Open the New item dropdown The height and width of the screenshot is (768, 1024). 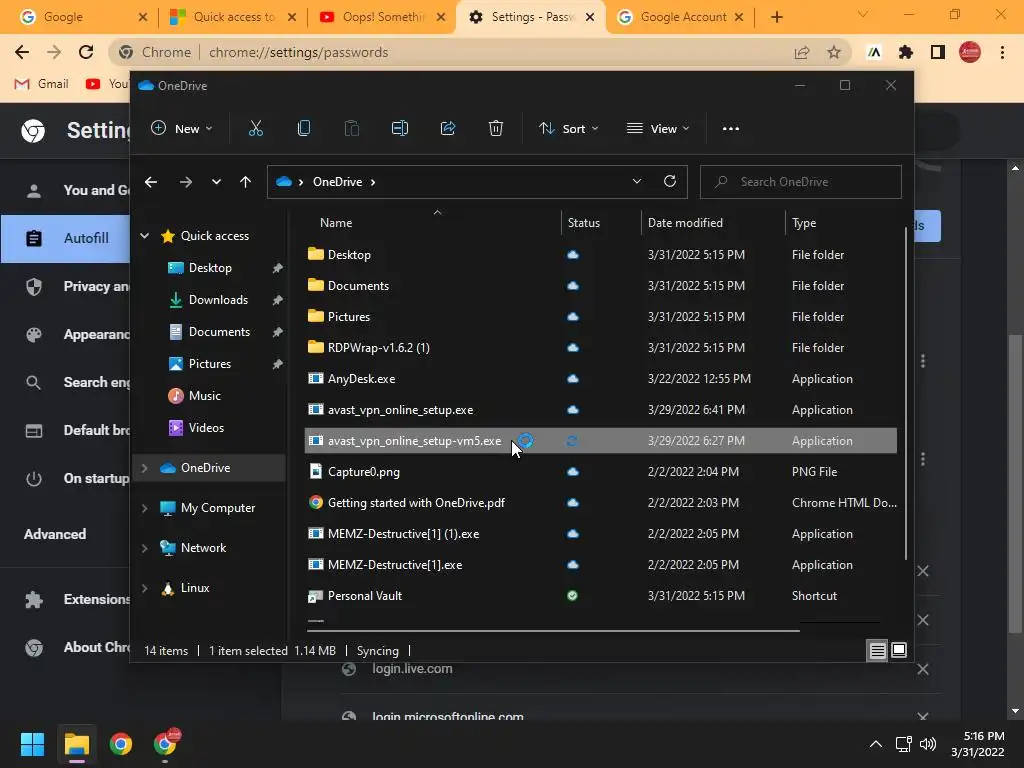coord(182,129)
